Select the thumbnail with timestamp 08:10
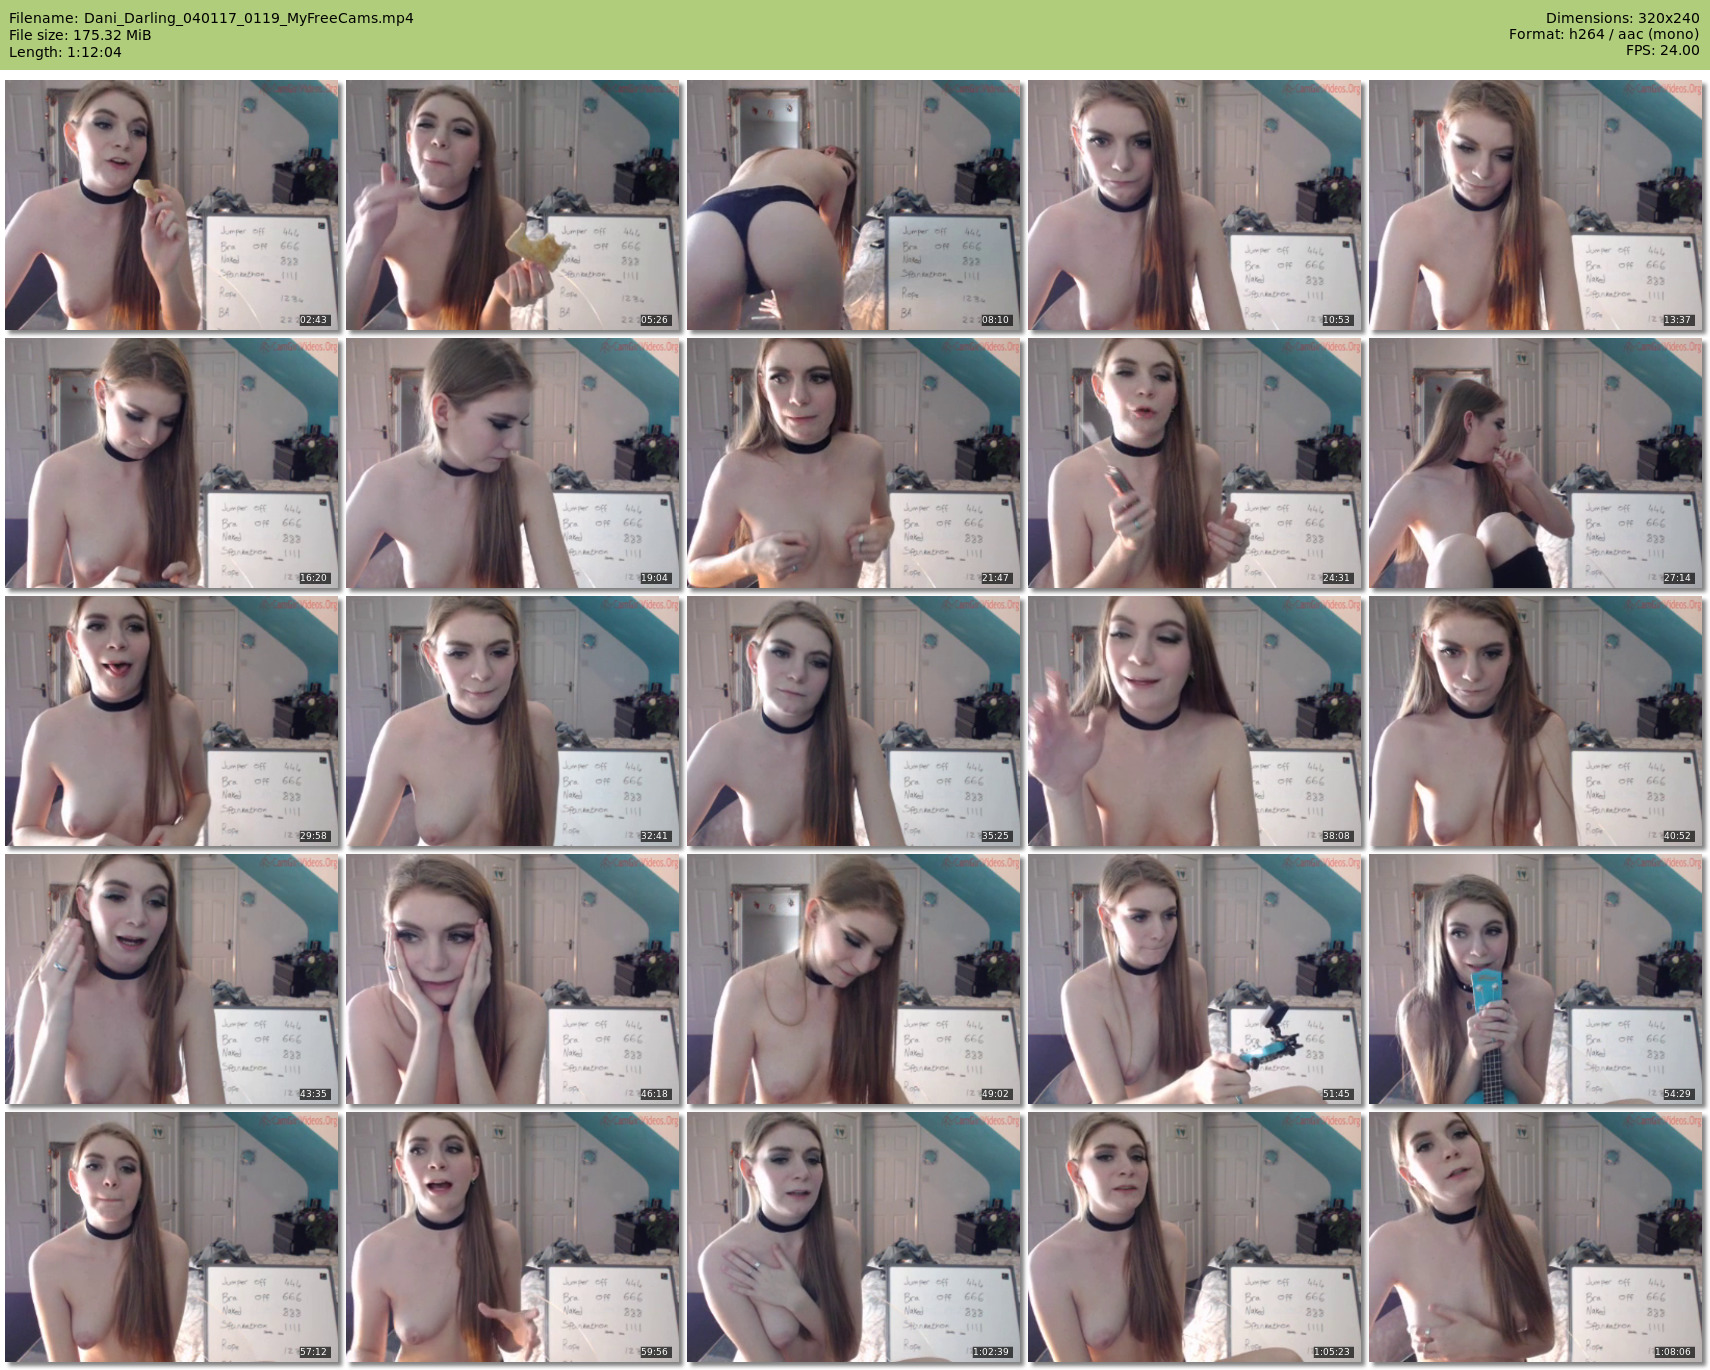The height and width of the screenshot is (1370, 1710). (x=854, y=205)
